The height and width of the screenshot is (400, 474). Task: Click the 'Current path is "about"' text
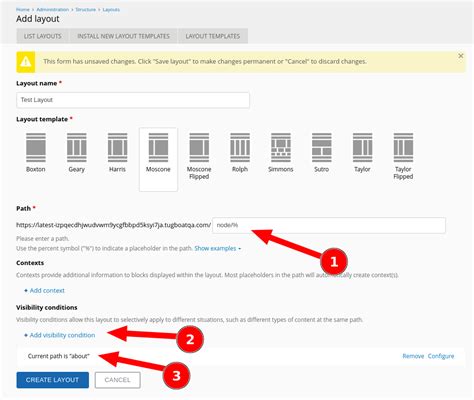pos(59,356)
